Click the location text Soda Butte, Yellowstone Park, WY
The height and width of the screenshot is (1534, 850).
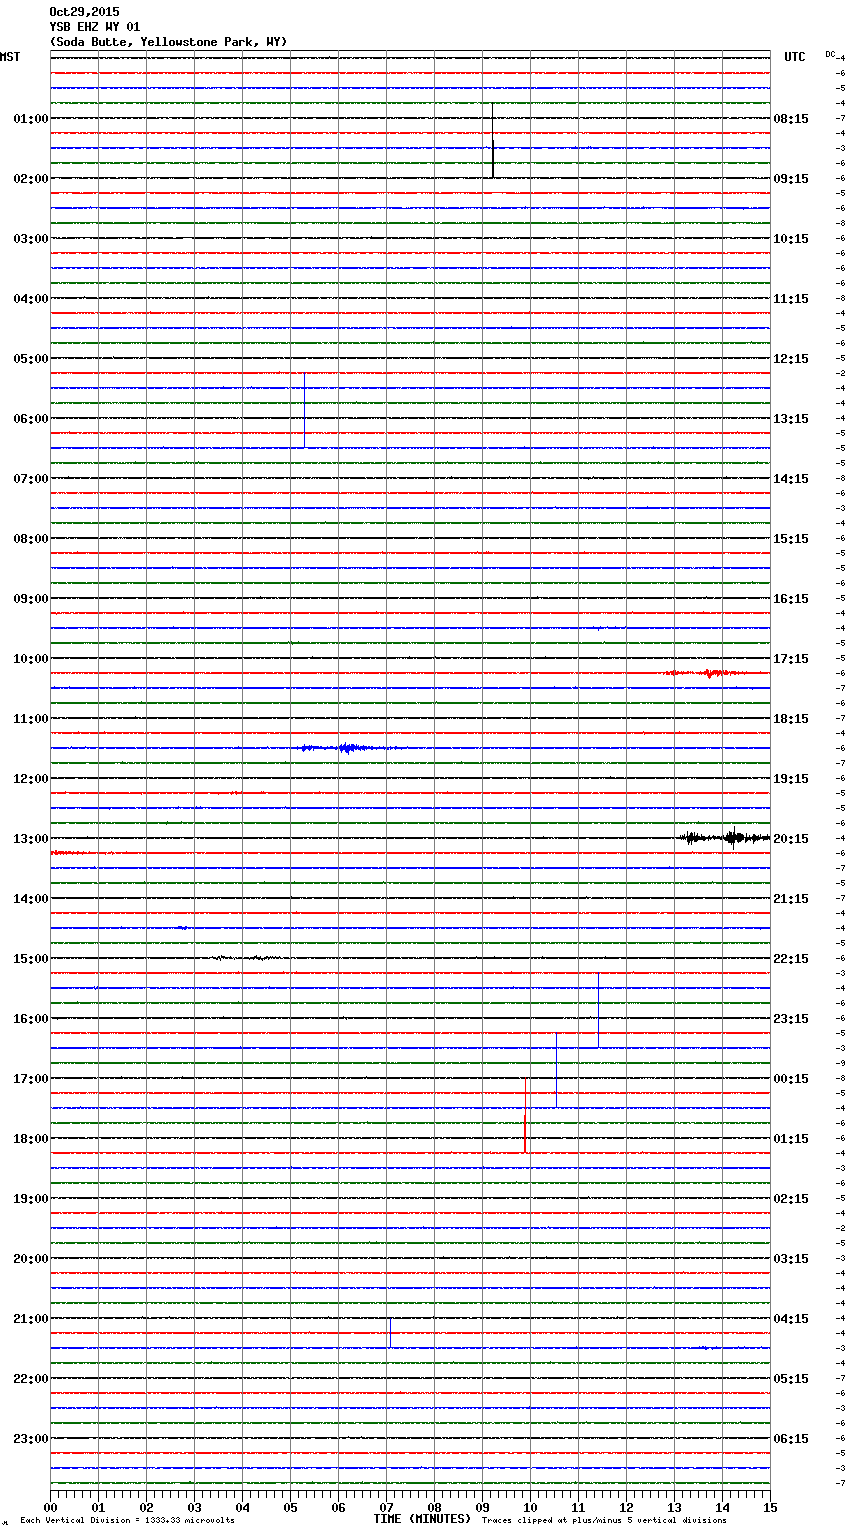168,42
